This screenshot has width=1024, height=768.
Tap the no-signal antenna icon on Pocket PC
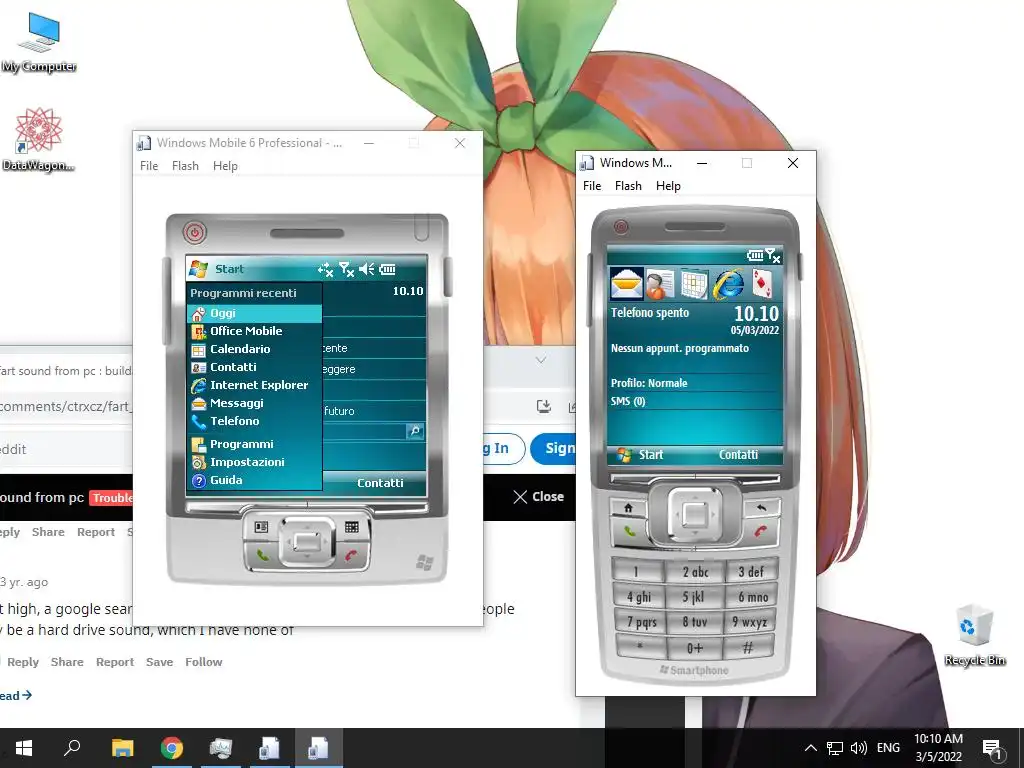tap(346, 269)
